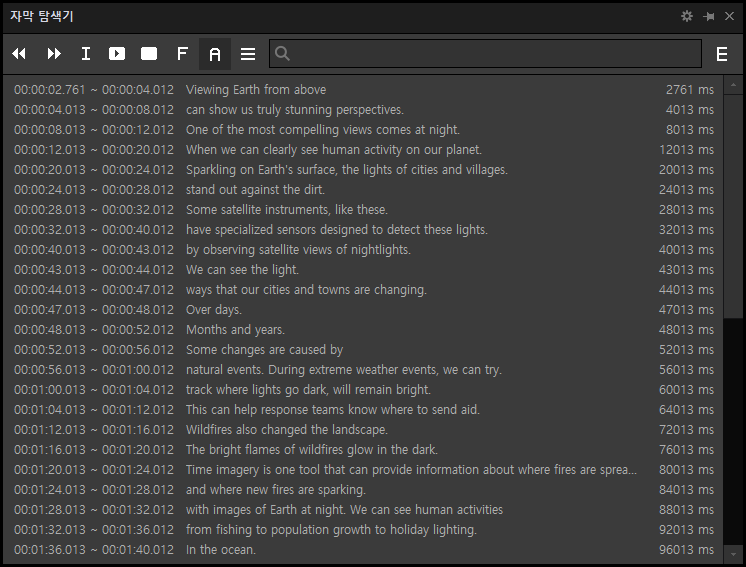The height and width of the screenshot is (567, 746).
Task: Select 'The bright flames of wildfires' line
Action: coord(312,450)
